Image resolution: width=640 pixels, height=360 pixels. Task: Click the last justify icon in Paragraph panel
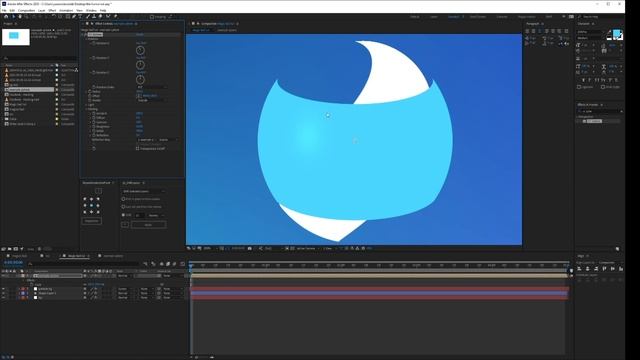click(x=566, y=31)
